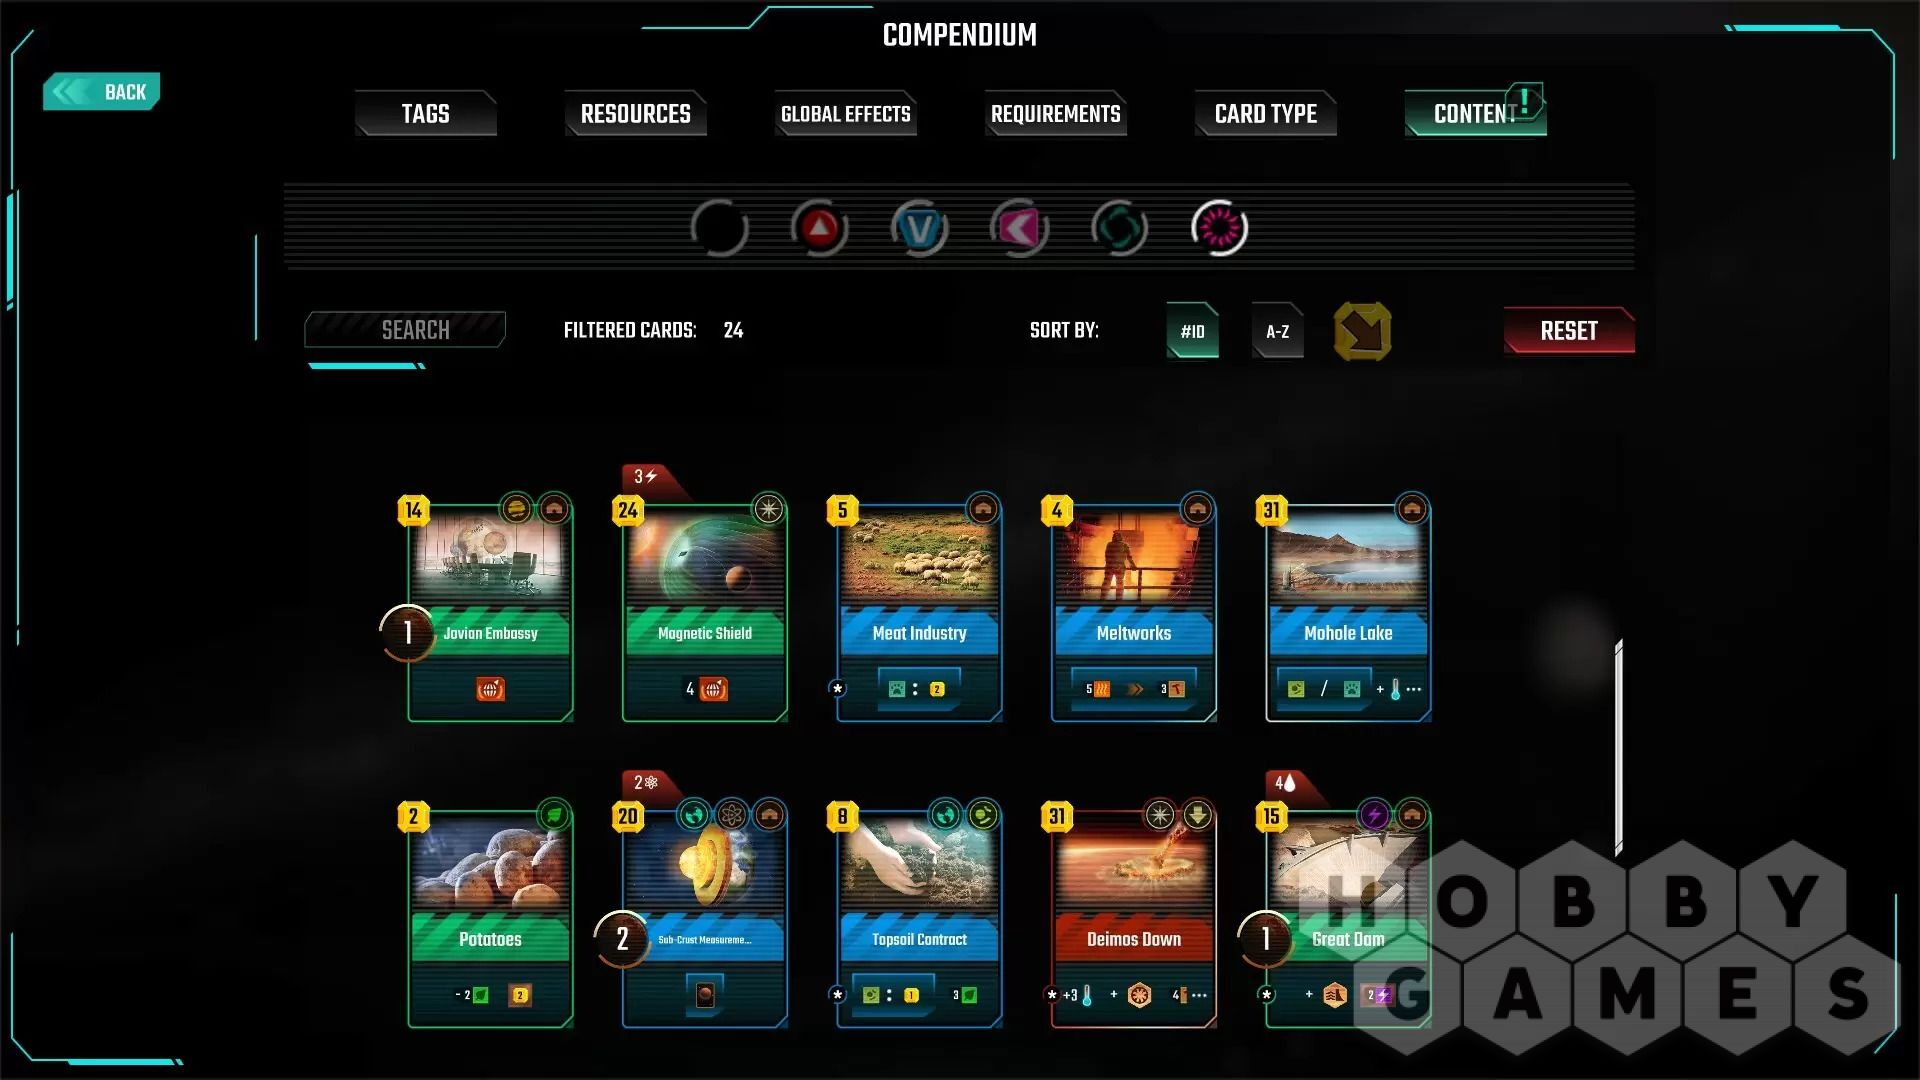Screen dimensions: 1920x1080
Task: Go back using the Back button
Action: point(101,92)
